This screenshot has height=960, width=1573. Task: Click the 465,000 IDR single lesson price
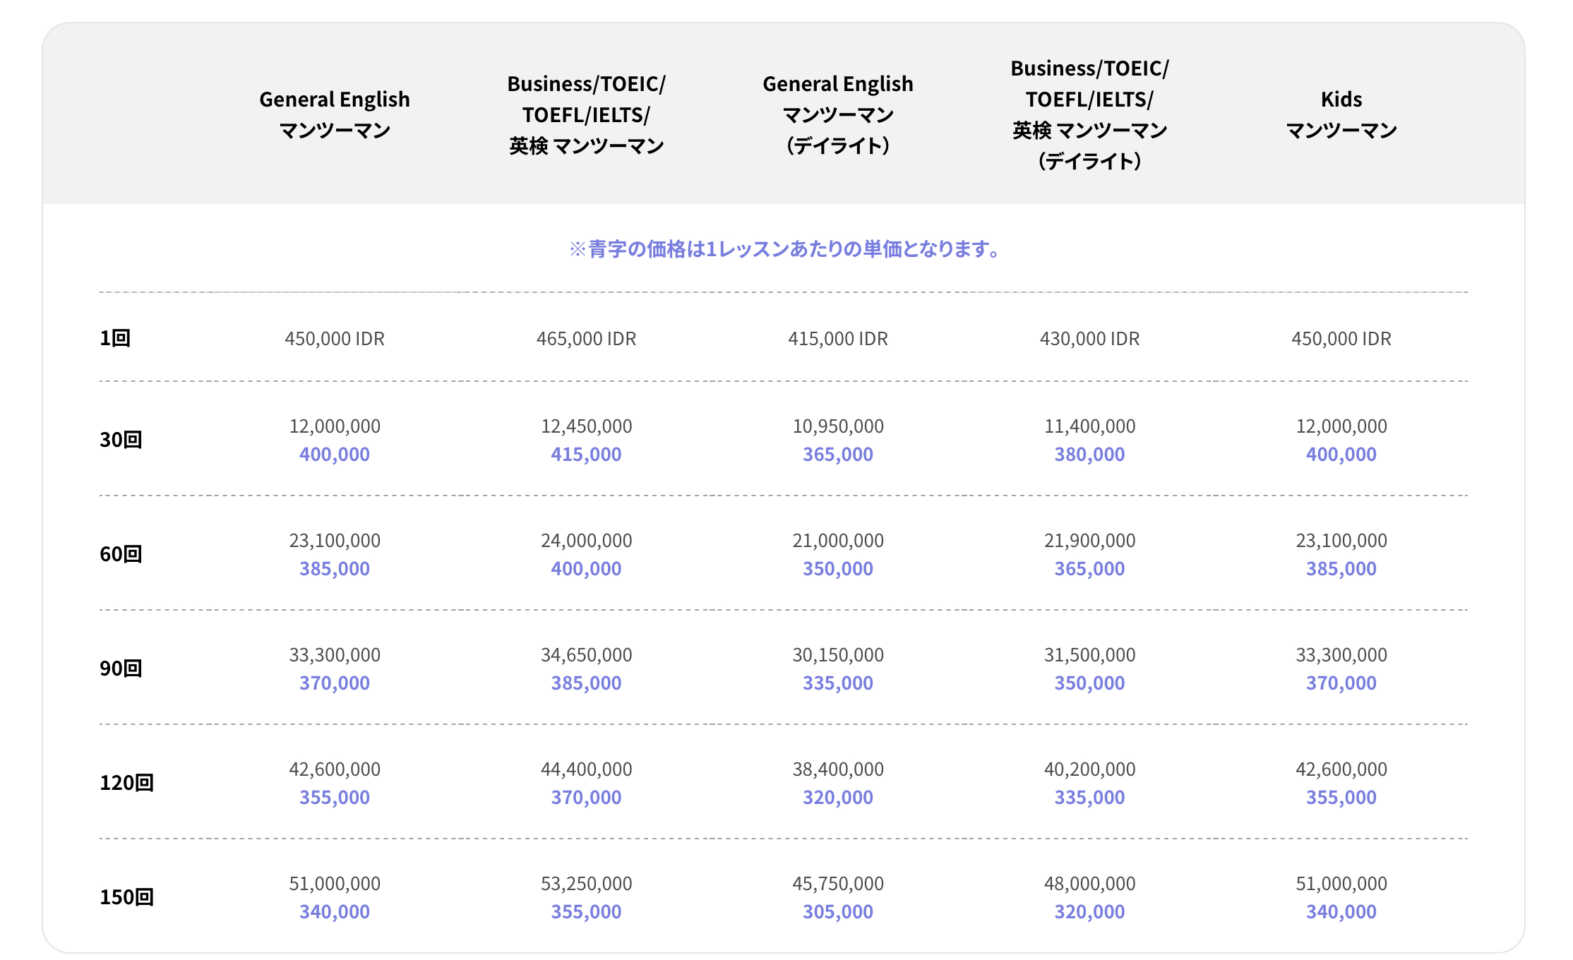tap(586, 339)
